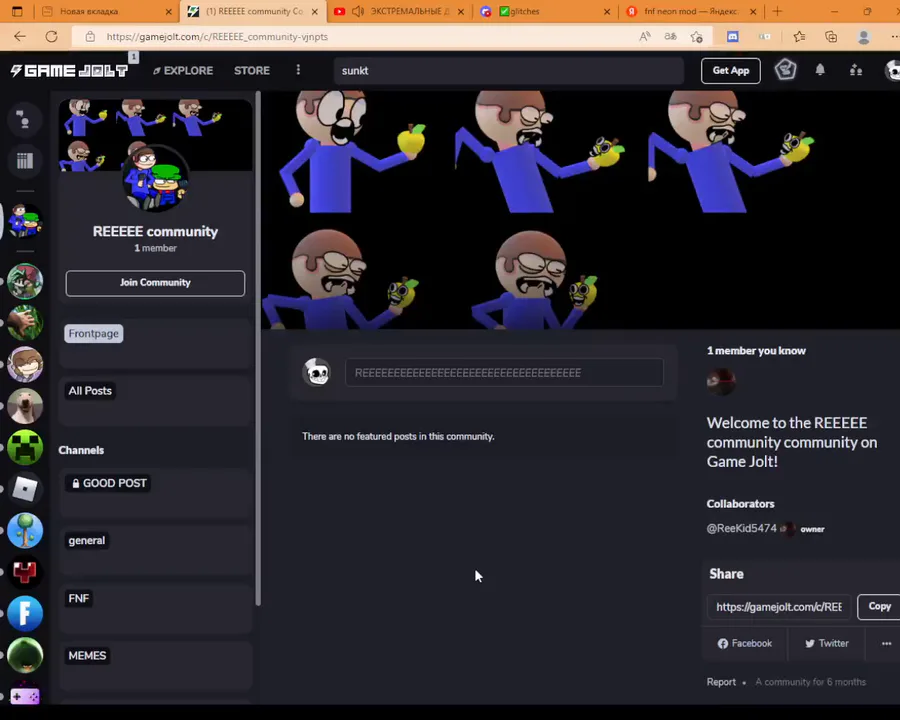Refresh the browser page
900x720 pixels.
[x=52, y=37]
